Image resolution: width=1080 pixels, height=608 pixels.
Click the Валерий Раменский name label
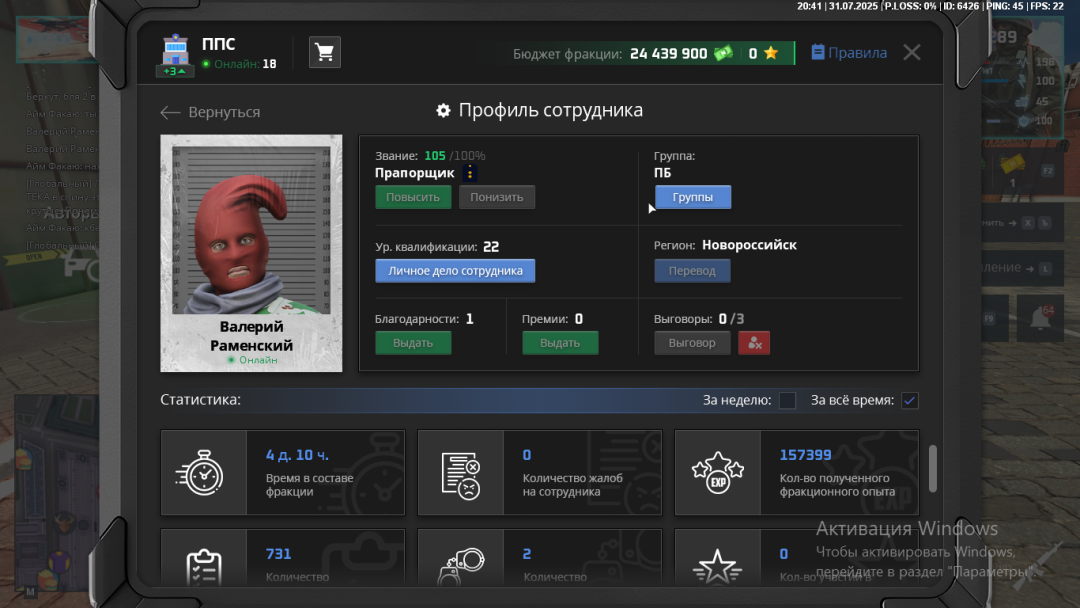tap(251, 336)
